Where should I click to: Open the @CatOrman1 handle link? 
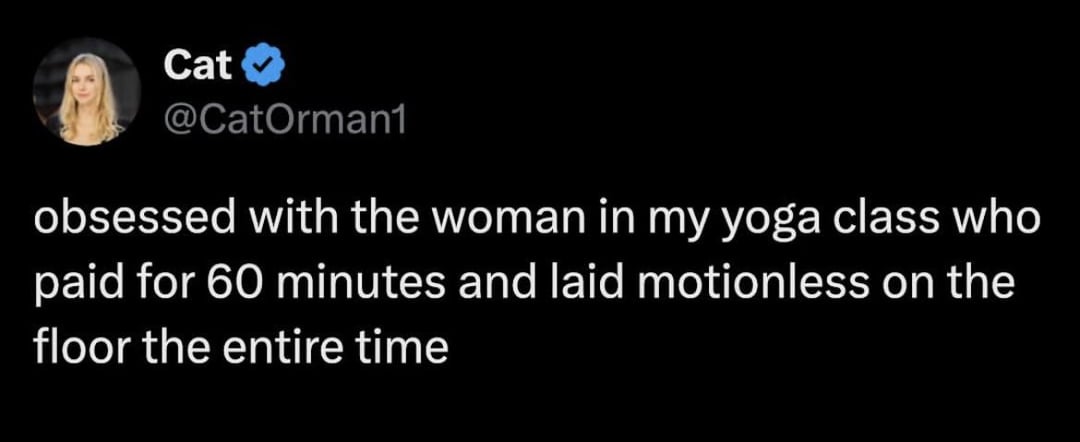pos(284,123)
